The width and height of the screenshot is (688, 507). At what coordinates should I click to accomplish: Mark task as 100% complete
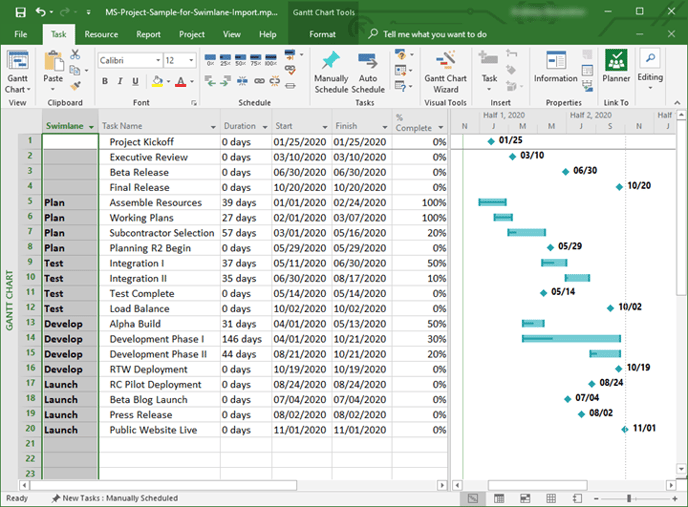271,60
